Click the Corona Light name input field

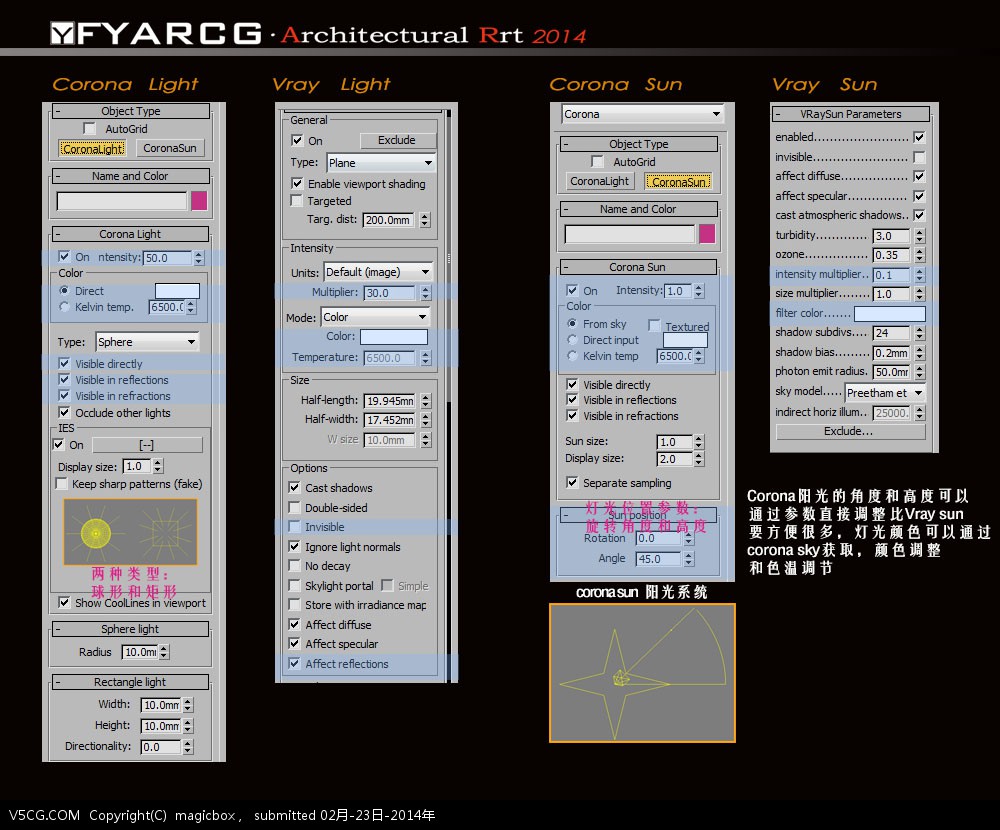pyautogui.click(x=122, y=201)
